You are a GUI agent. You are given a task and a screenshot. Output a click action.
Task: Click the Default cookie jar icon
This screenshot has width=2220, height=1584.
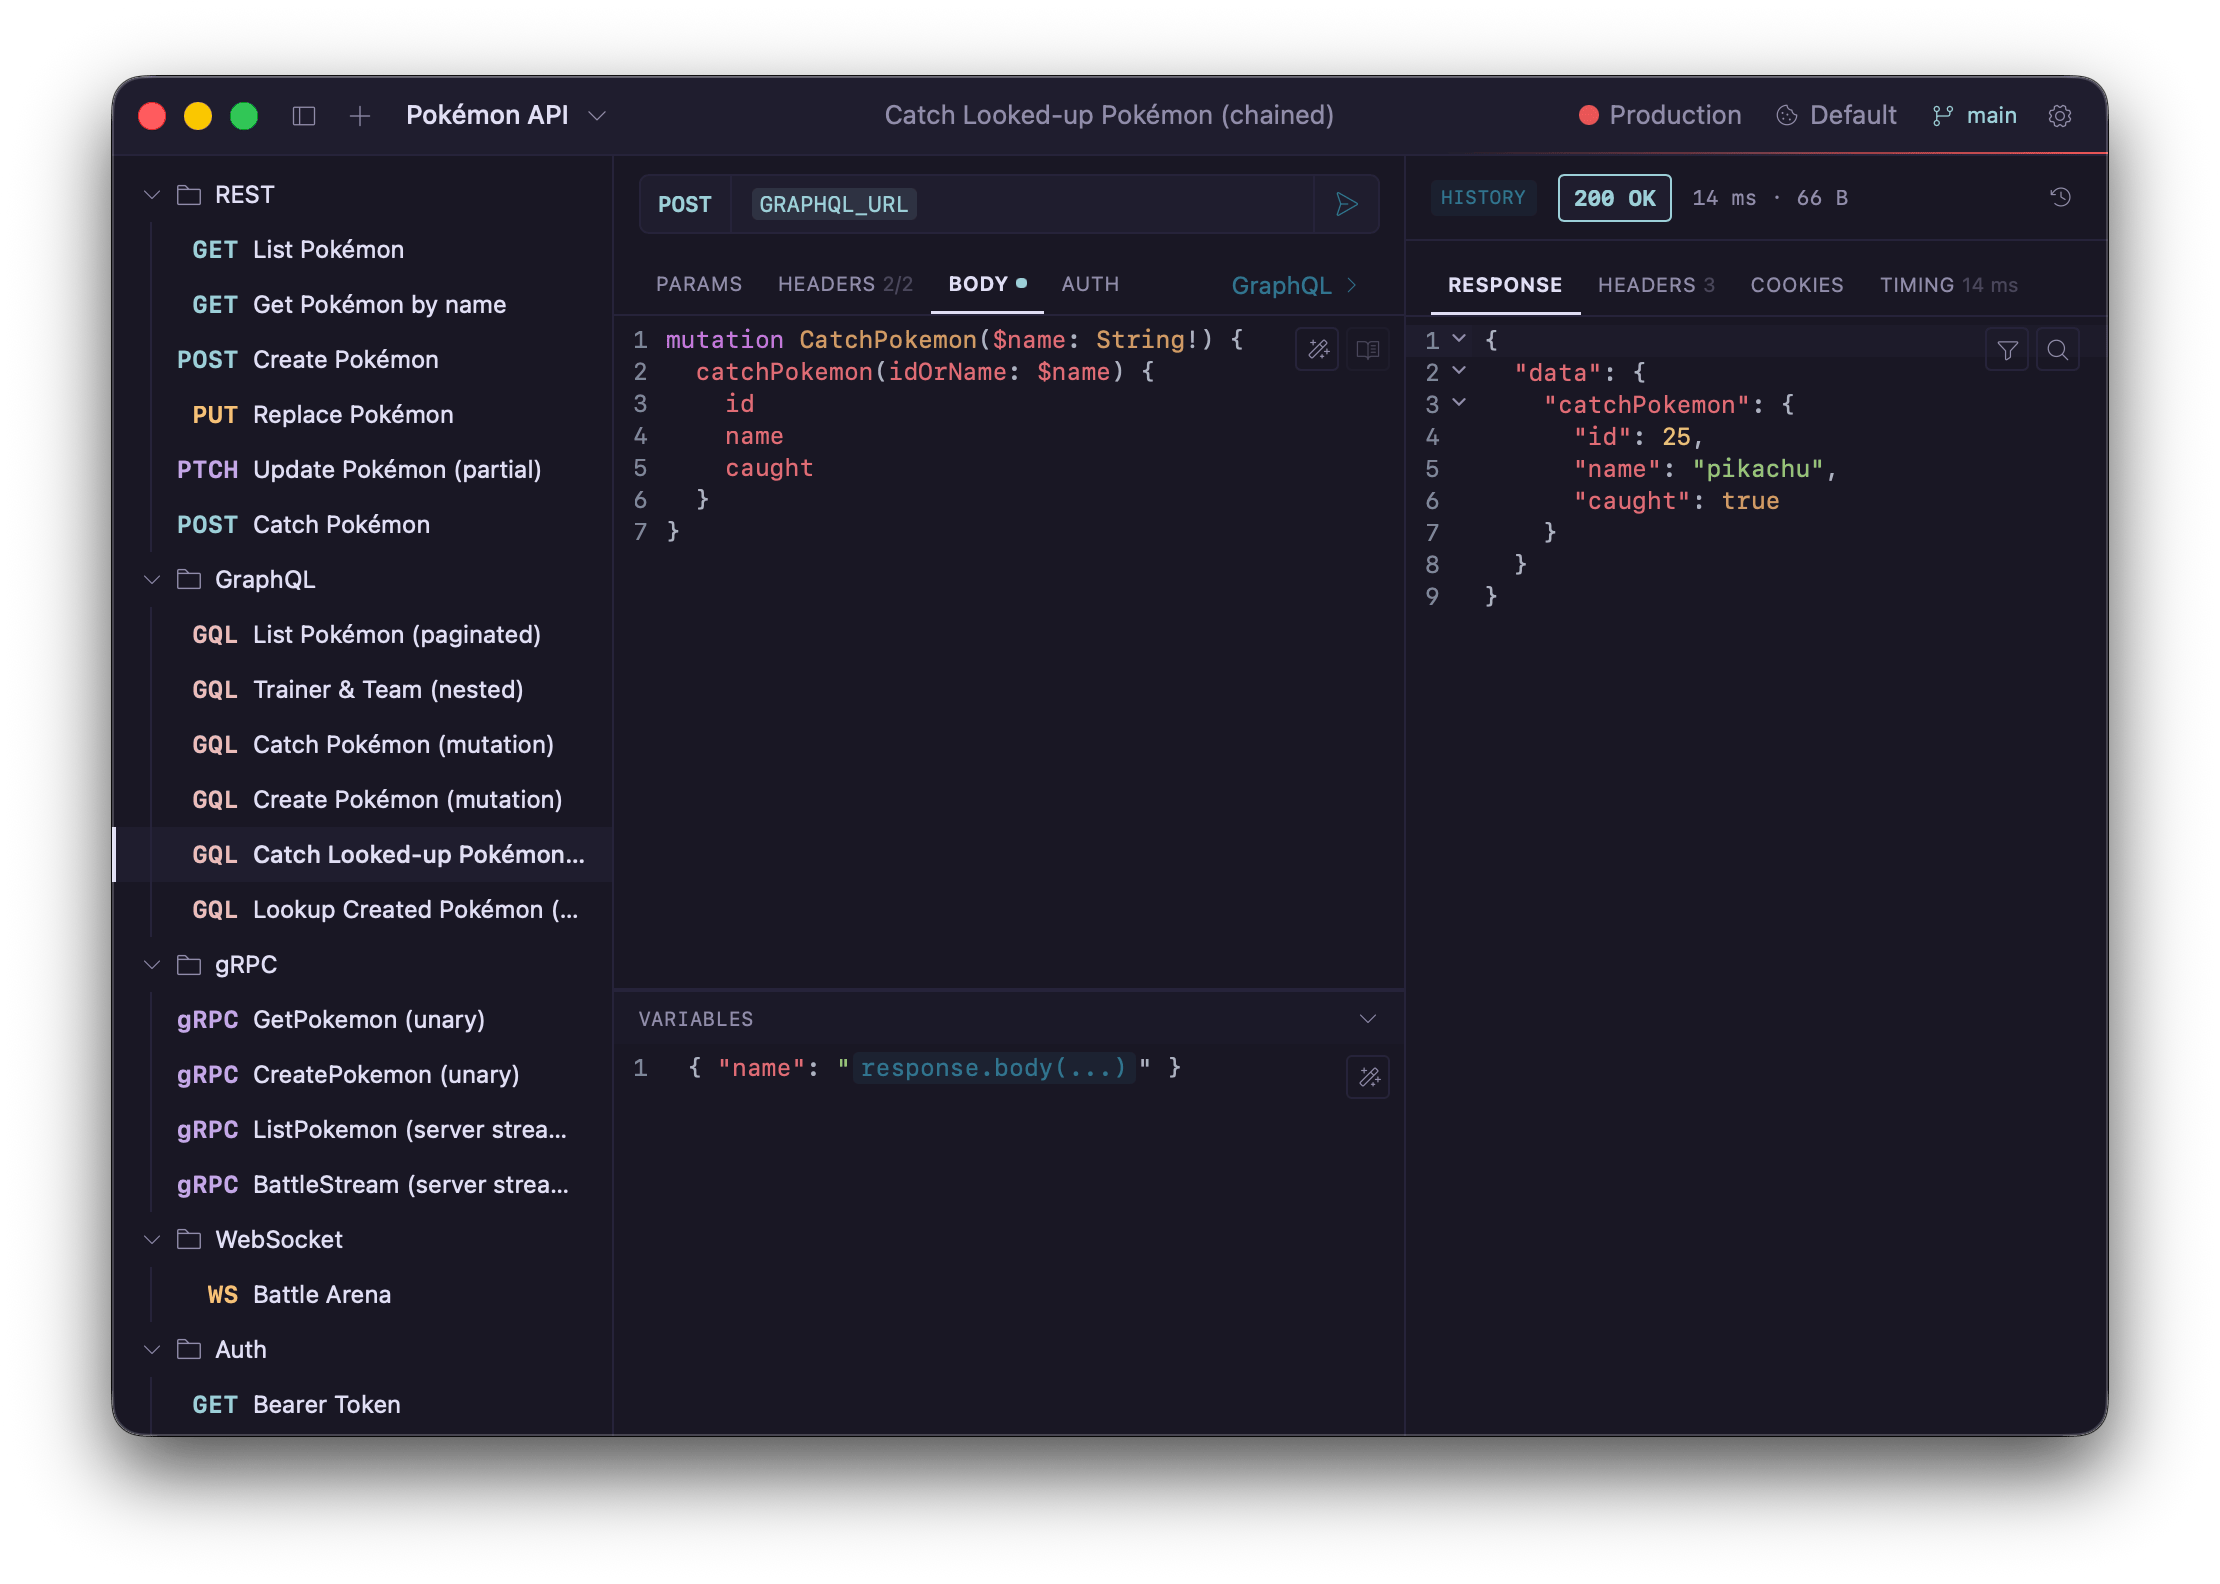(1787, 116)
